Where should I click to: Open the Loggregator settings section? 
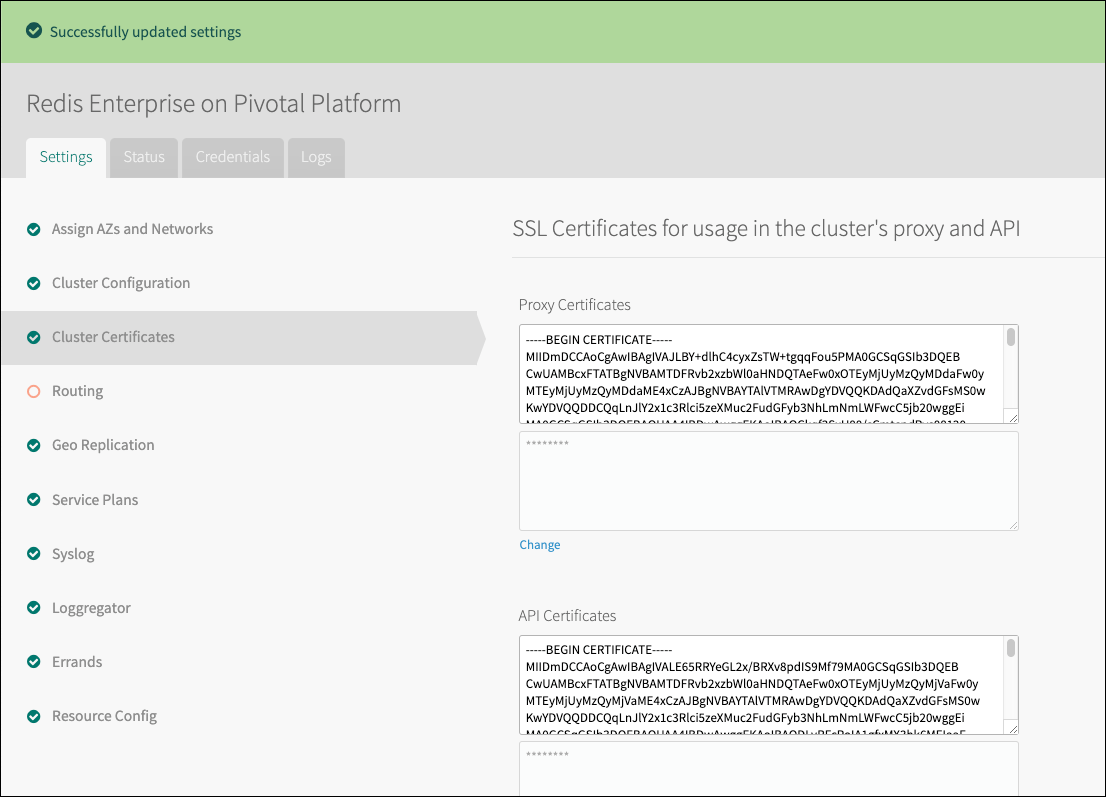(x=91, y=608)
